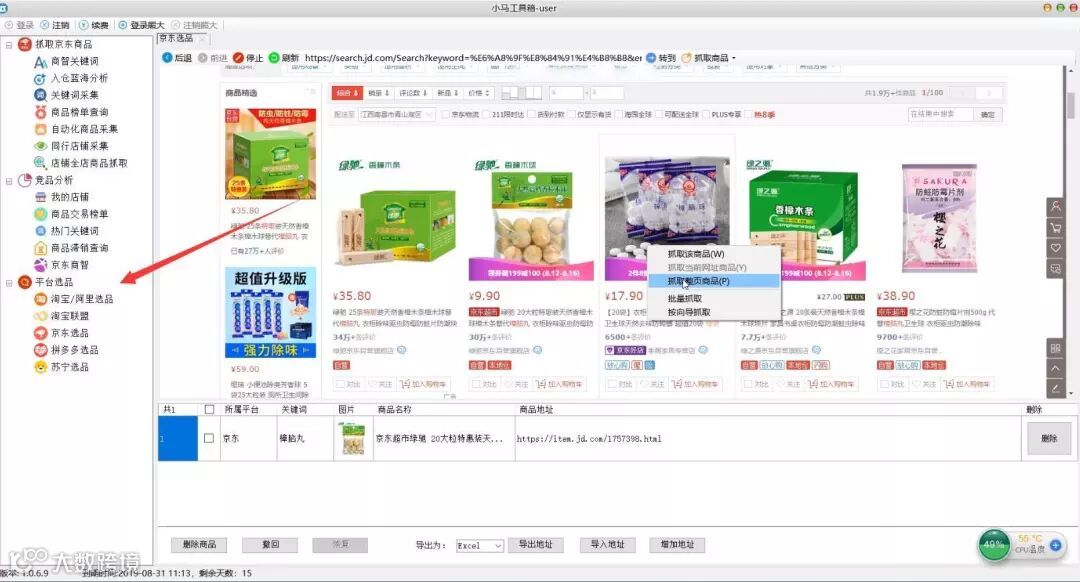Open 商品交易榜单 item
Image resolution: width=1080 pixels, height=582 pixels.
point(79,214)
